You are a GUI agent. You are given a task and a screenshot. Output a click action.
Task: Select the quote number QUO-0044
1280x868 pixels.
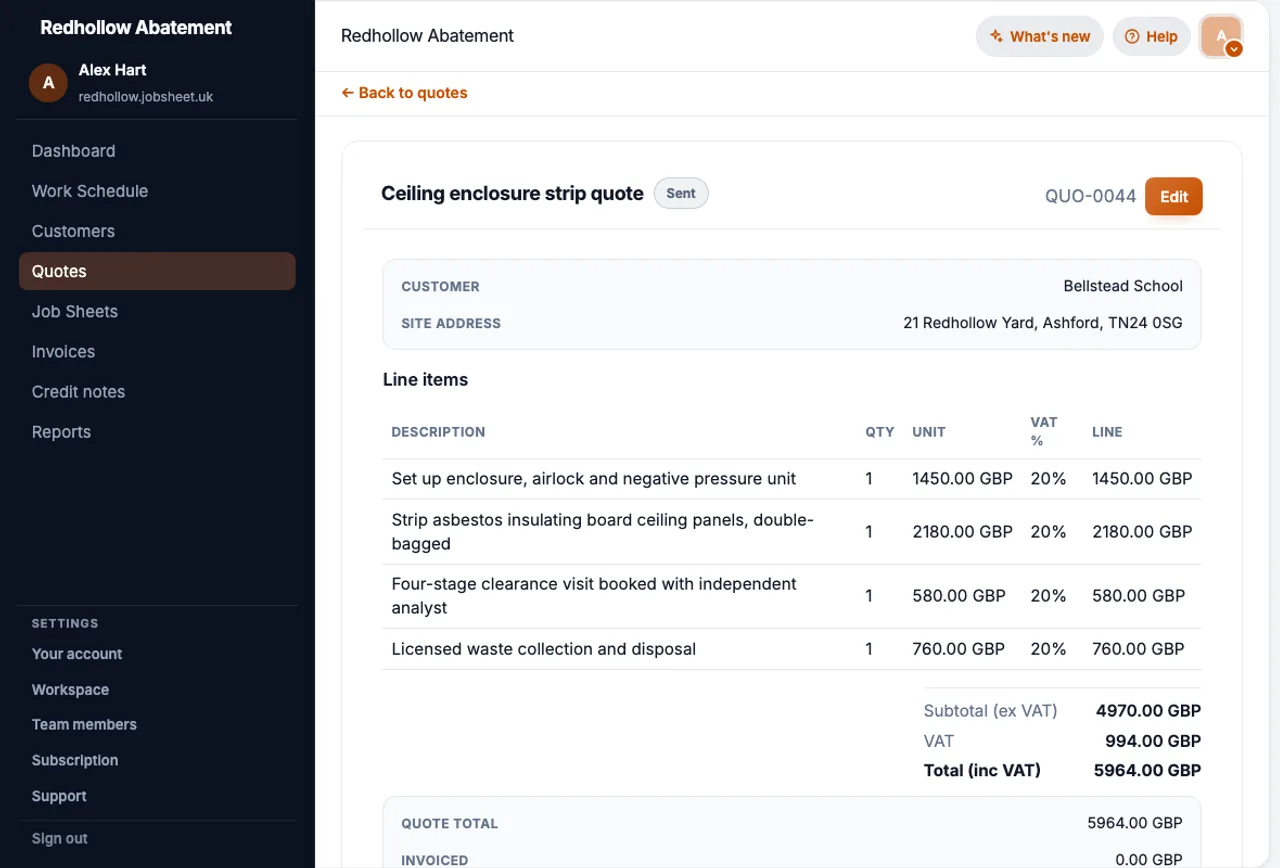(x=1090, y=196)
